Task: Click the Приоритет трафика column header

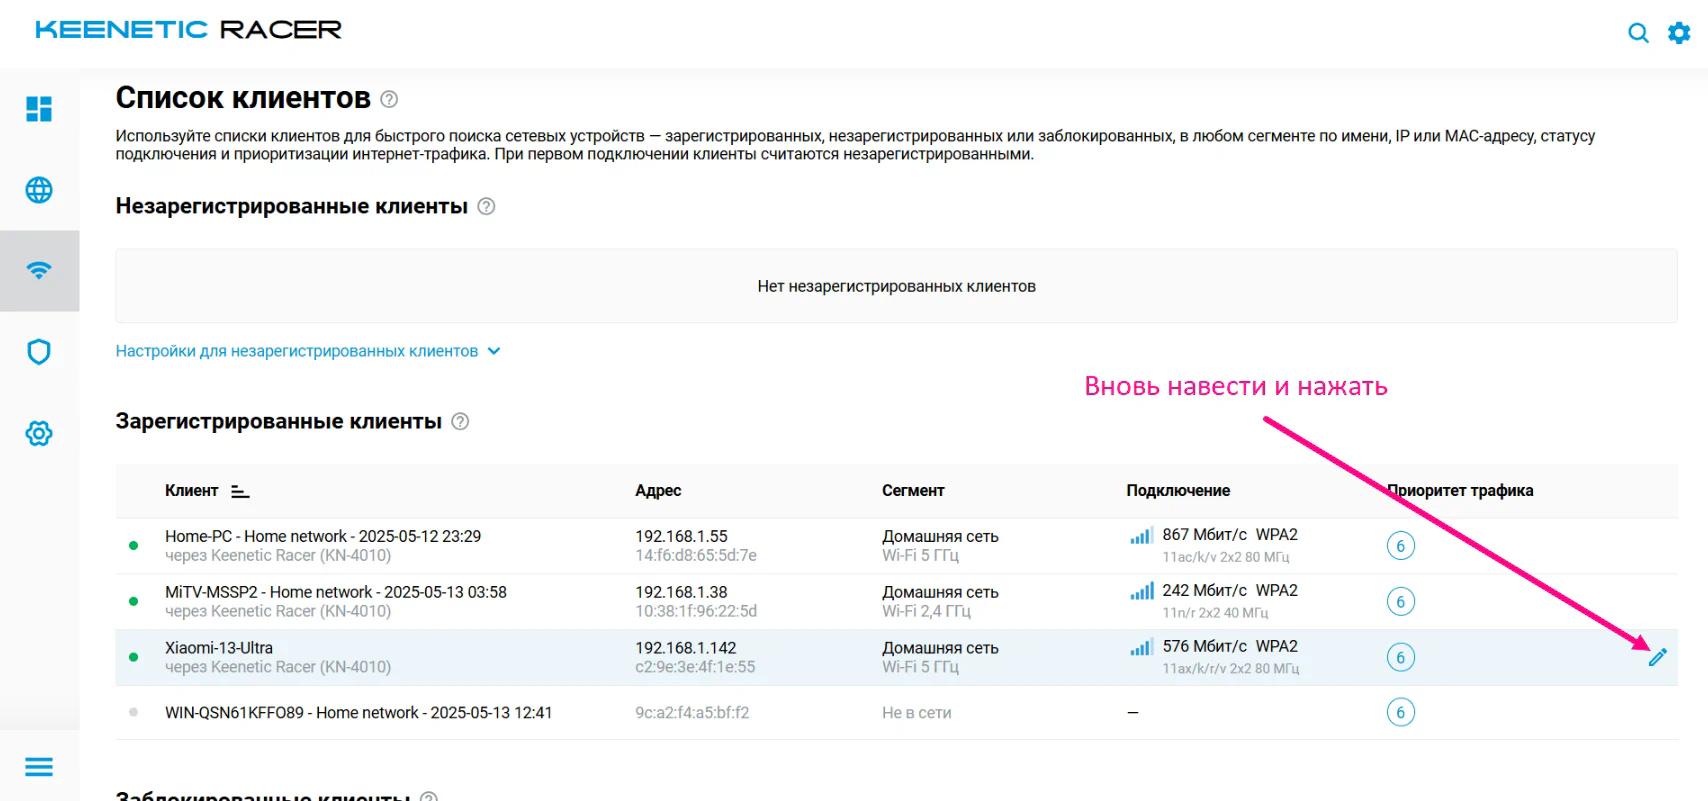Action: [x=1460, y=491]
